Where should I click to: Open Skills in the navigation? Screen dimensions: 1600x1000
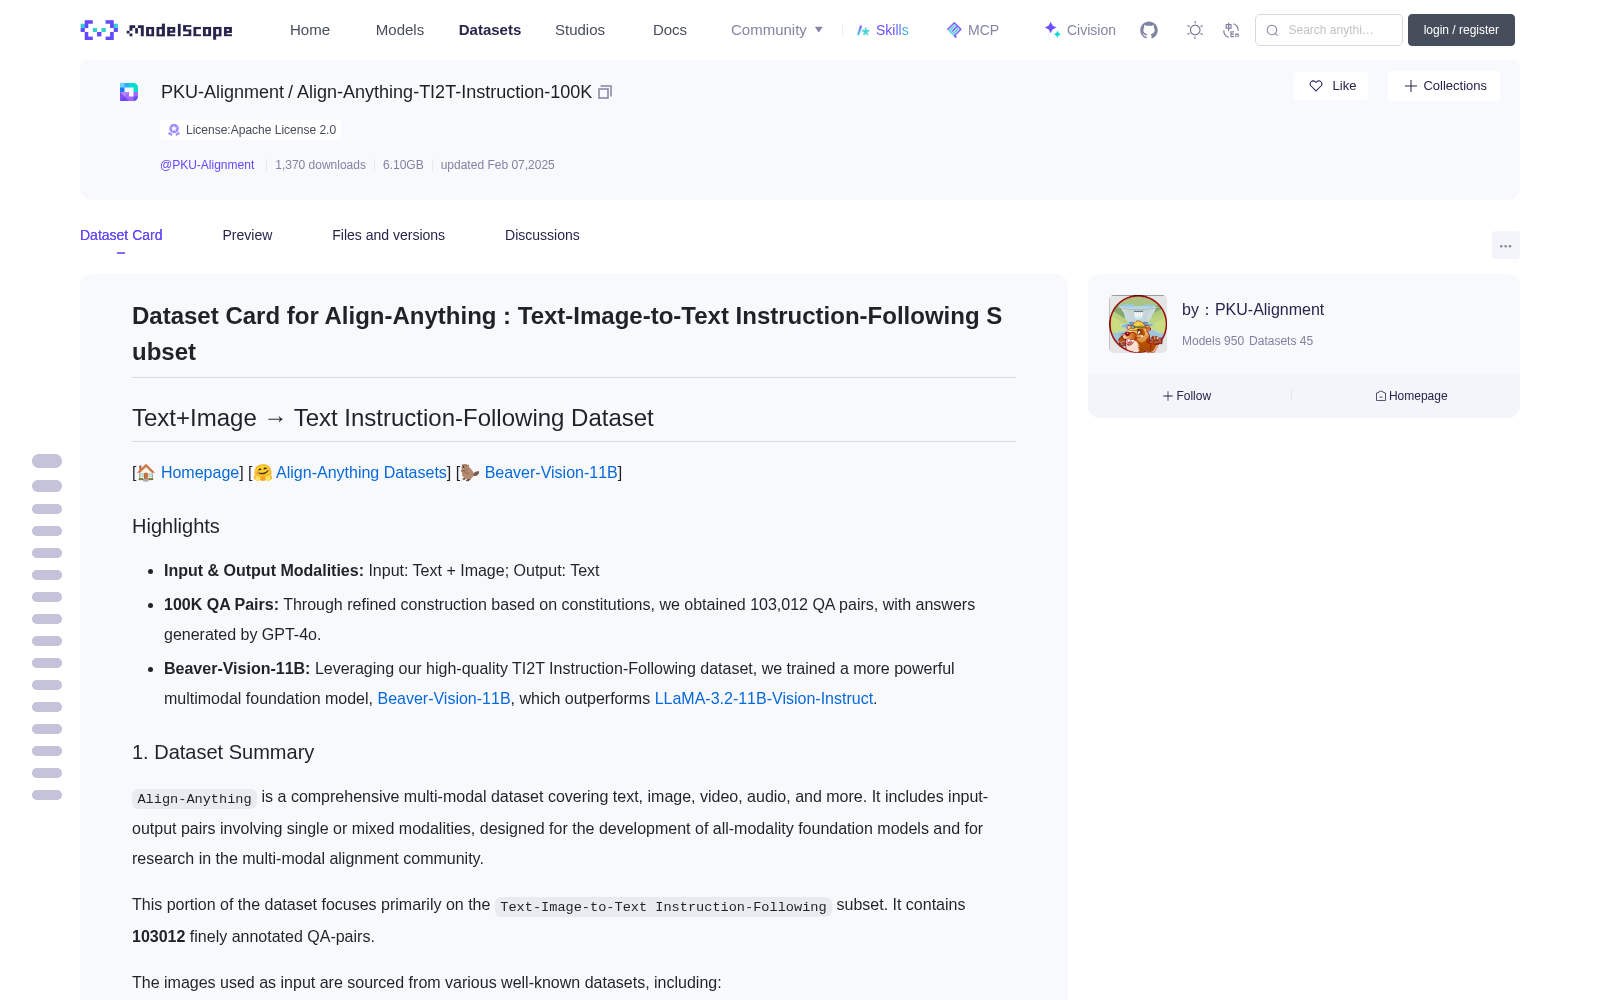883,30
